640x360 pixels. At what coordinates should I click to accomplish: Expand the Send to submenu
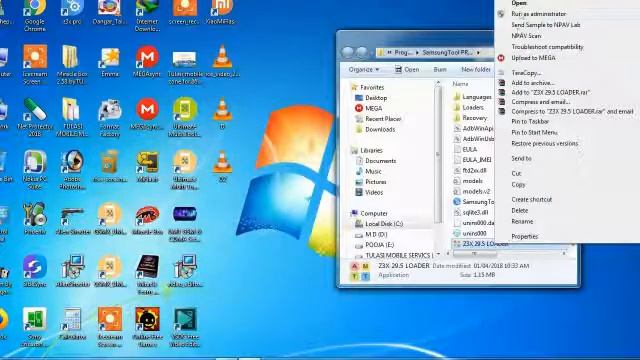(x=521, y=158)
